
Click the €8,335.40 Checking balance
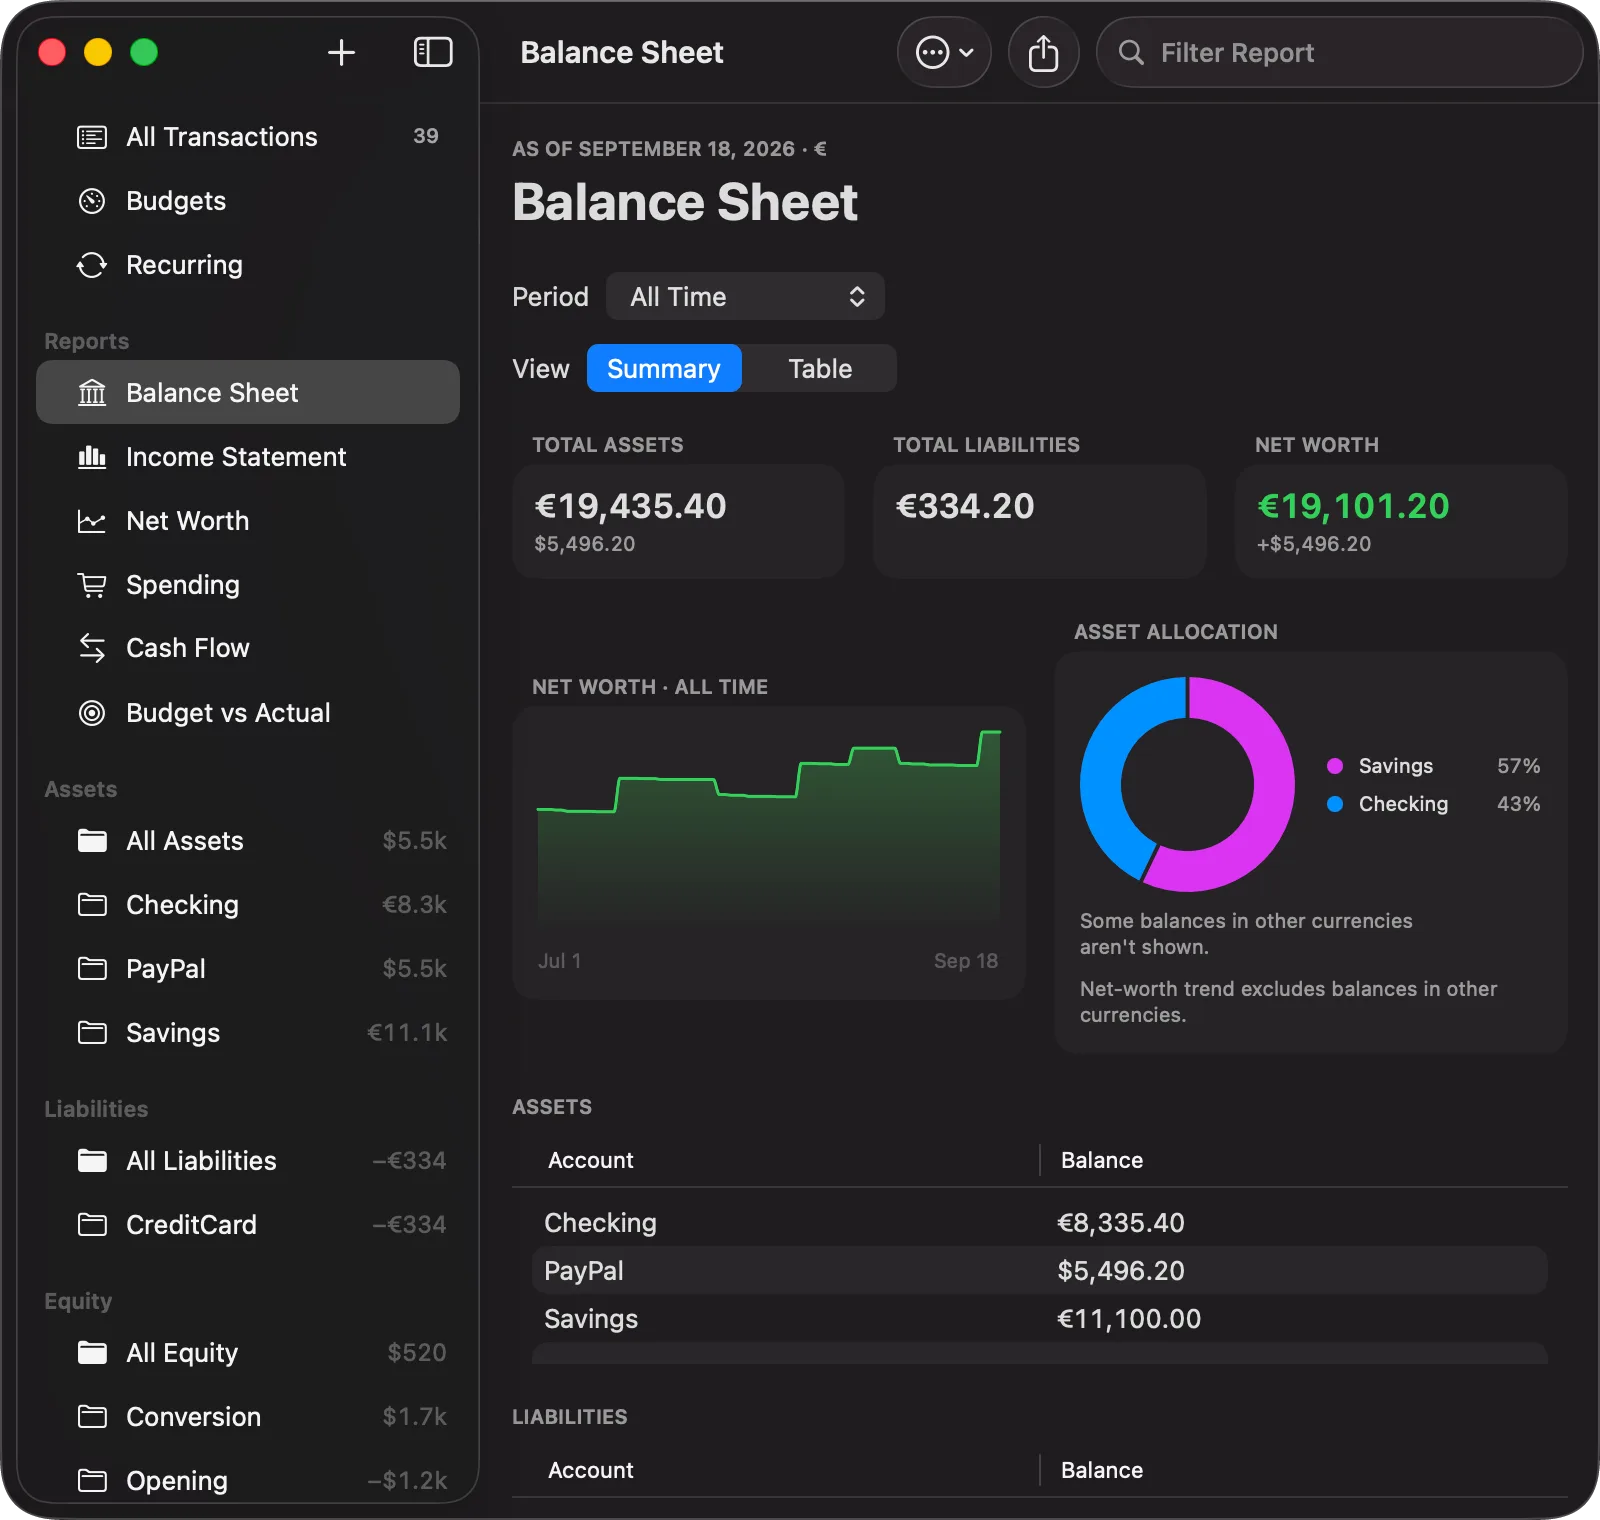coord(1121,1223)
